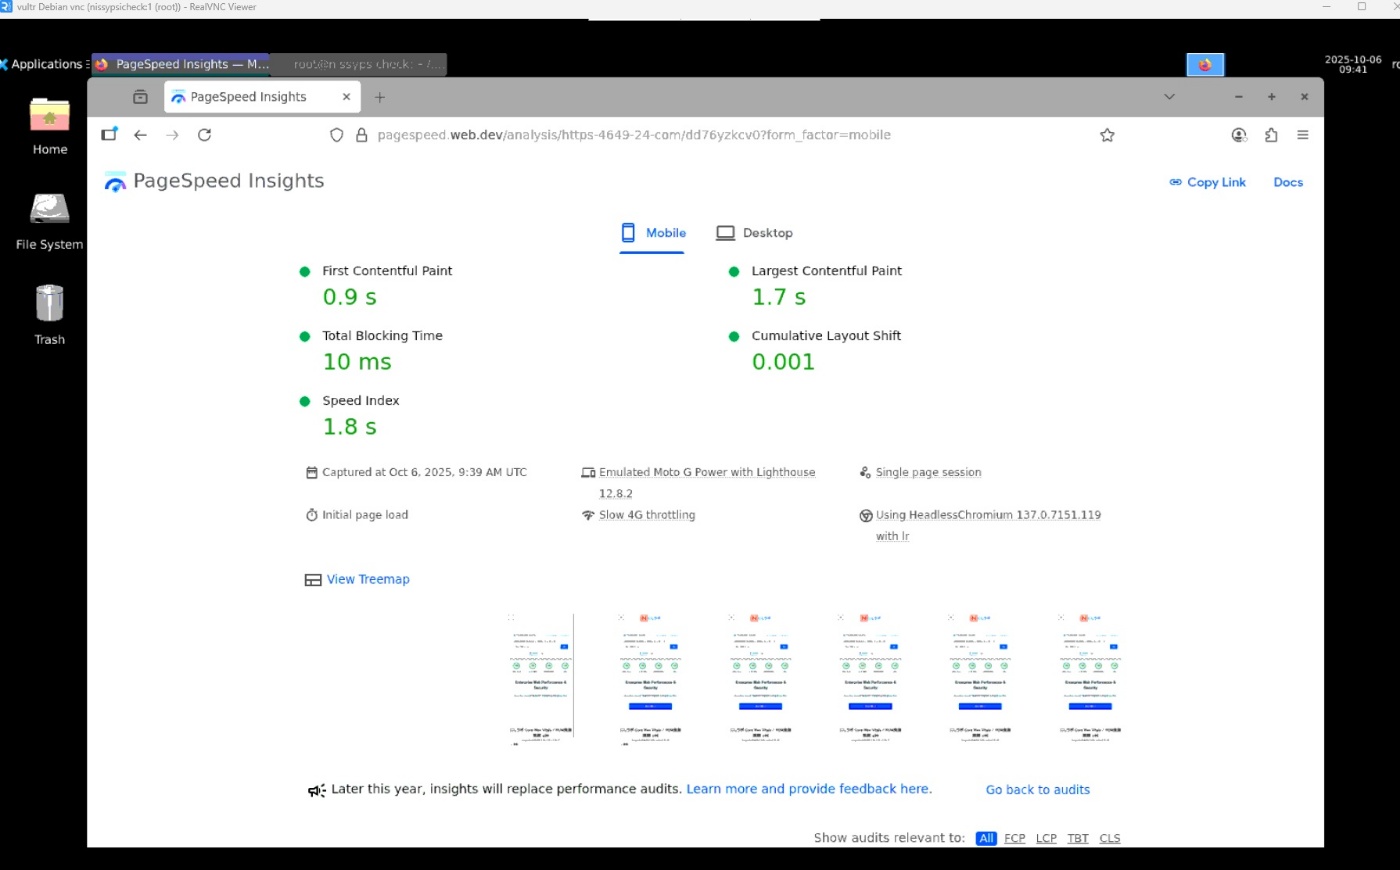Screen dimensions: 1400x870
Task: Open the browser account menu
Action: 1239,134
